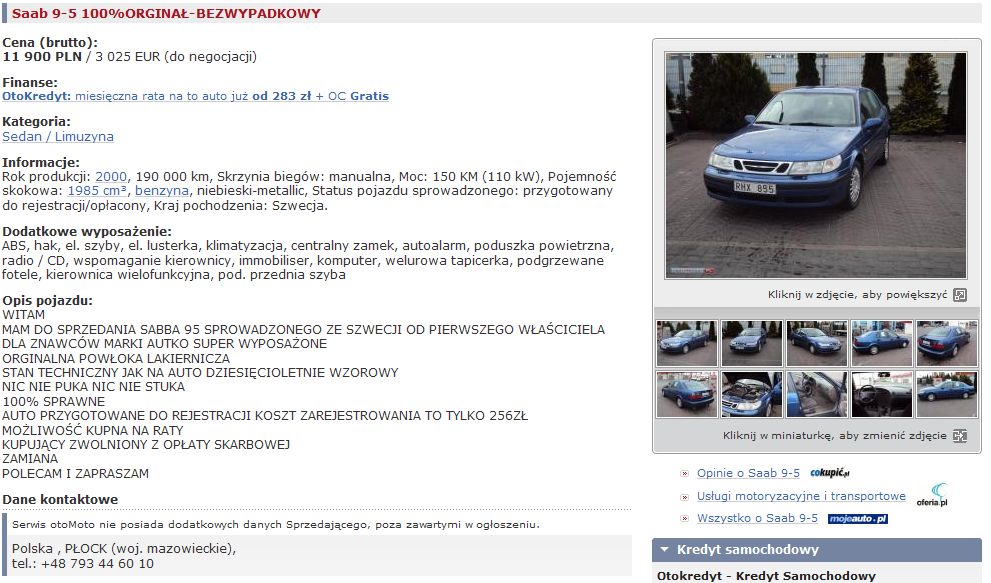This screenshot has width=991, height=583.
Task: Open Usługi motoryzacyjne i transportowe link
Action: tap(801, 496)
